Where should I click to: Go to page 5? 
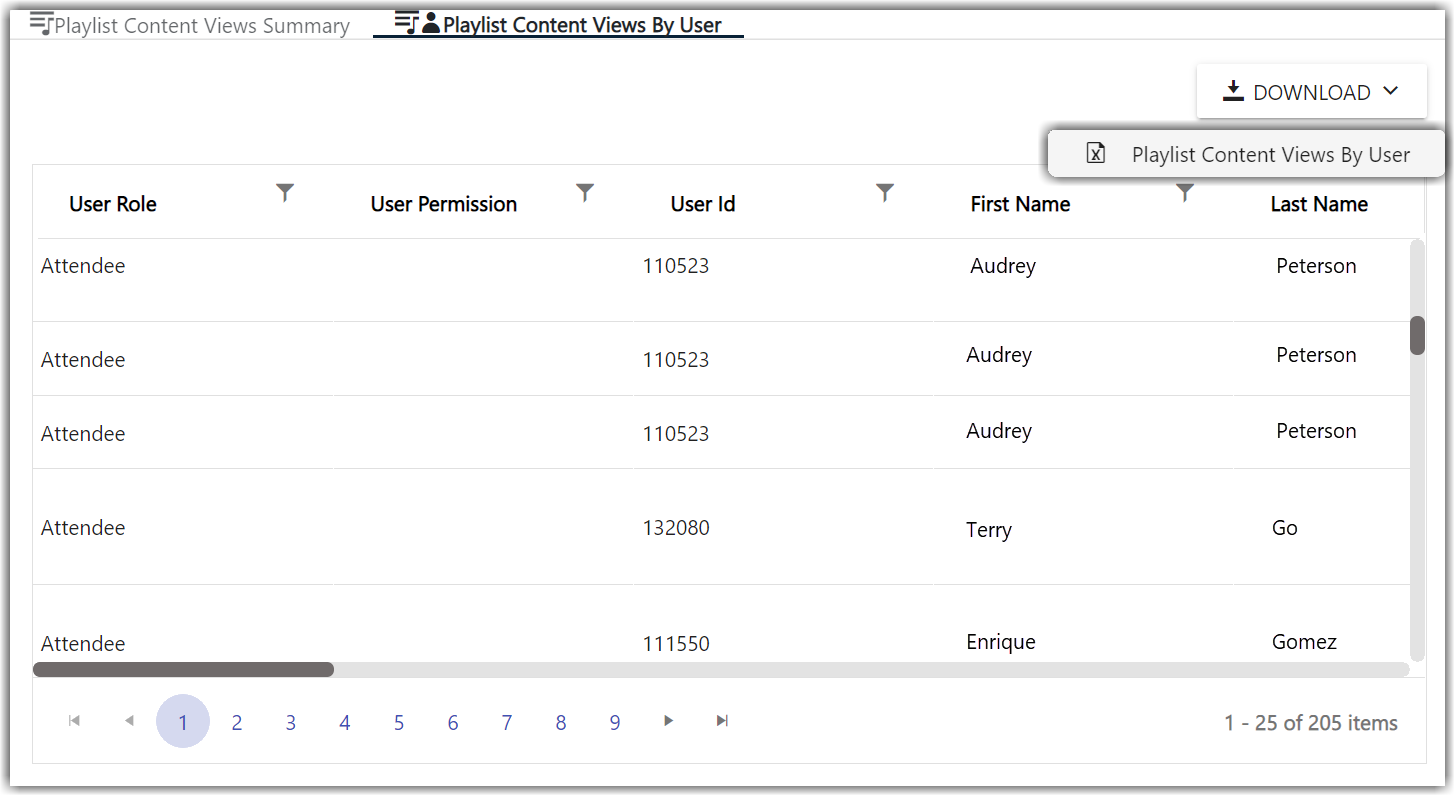(399, 722)
